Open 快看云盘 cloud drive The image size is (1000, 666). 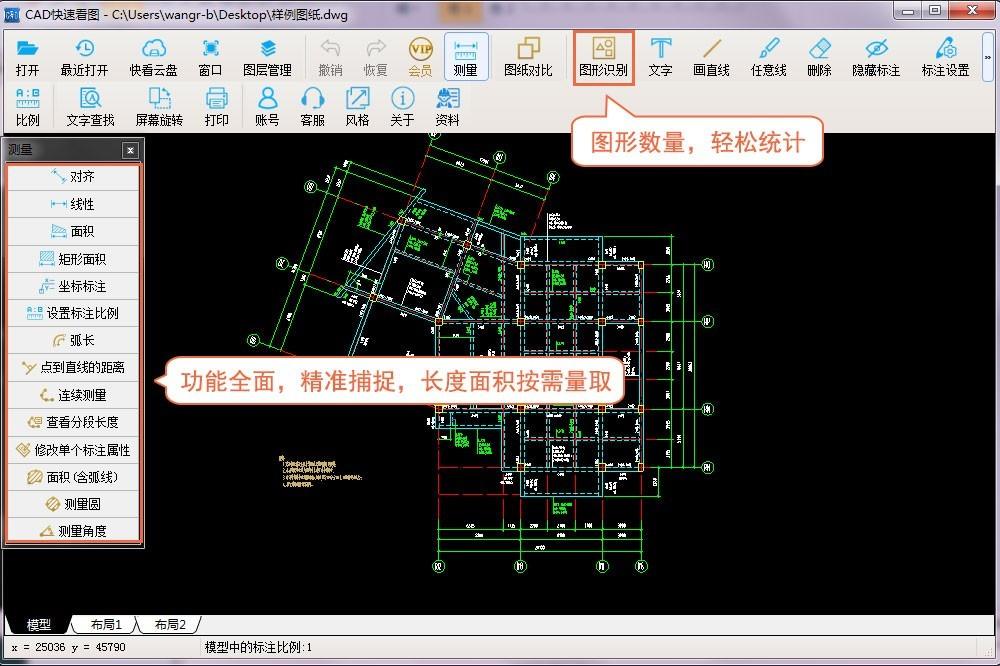point(153,57)
